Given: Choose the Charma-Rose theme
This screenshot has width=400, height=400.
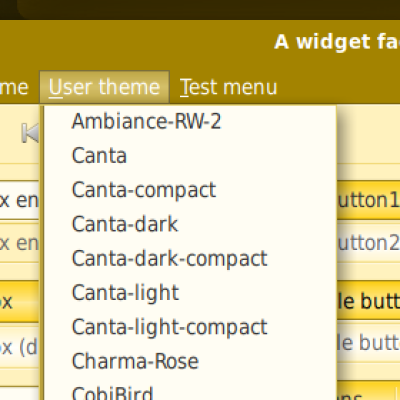Looking at the screenshot, I should click(x=190, y=362).
